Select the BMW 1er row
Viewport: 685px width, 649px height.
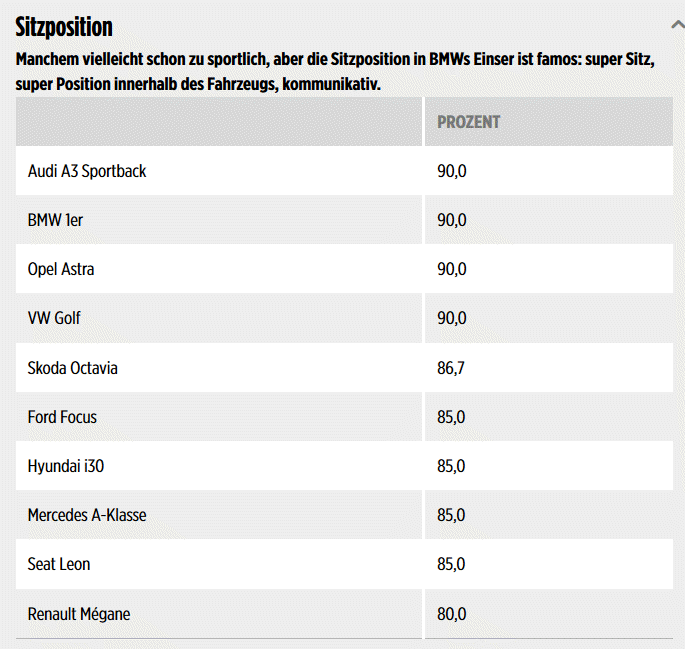[55, 220]
